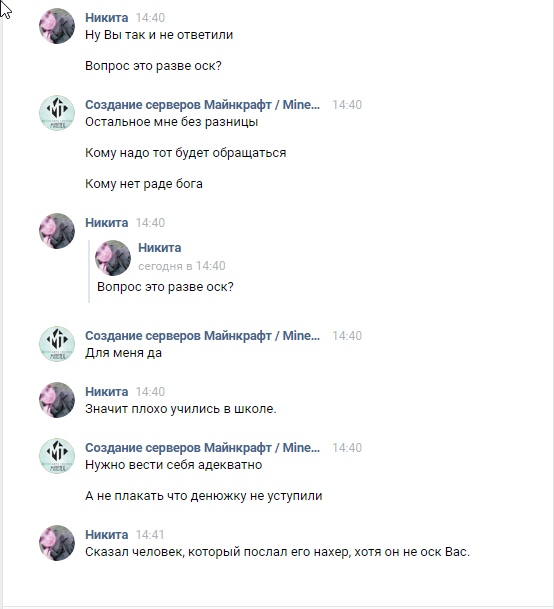Open group name above 'Нужно вести себя адекватно'
The image size is (554, 609).
(x=202, y=447)
